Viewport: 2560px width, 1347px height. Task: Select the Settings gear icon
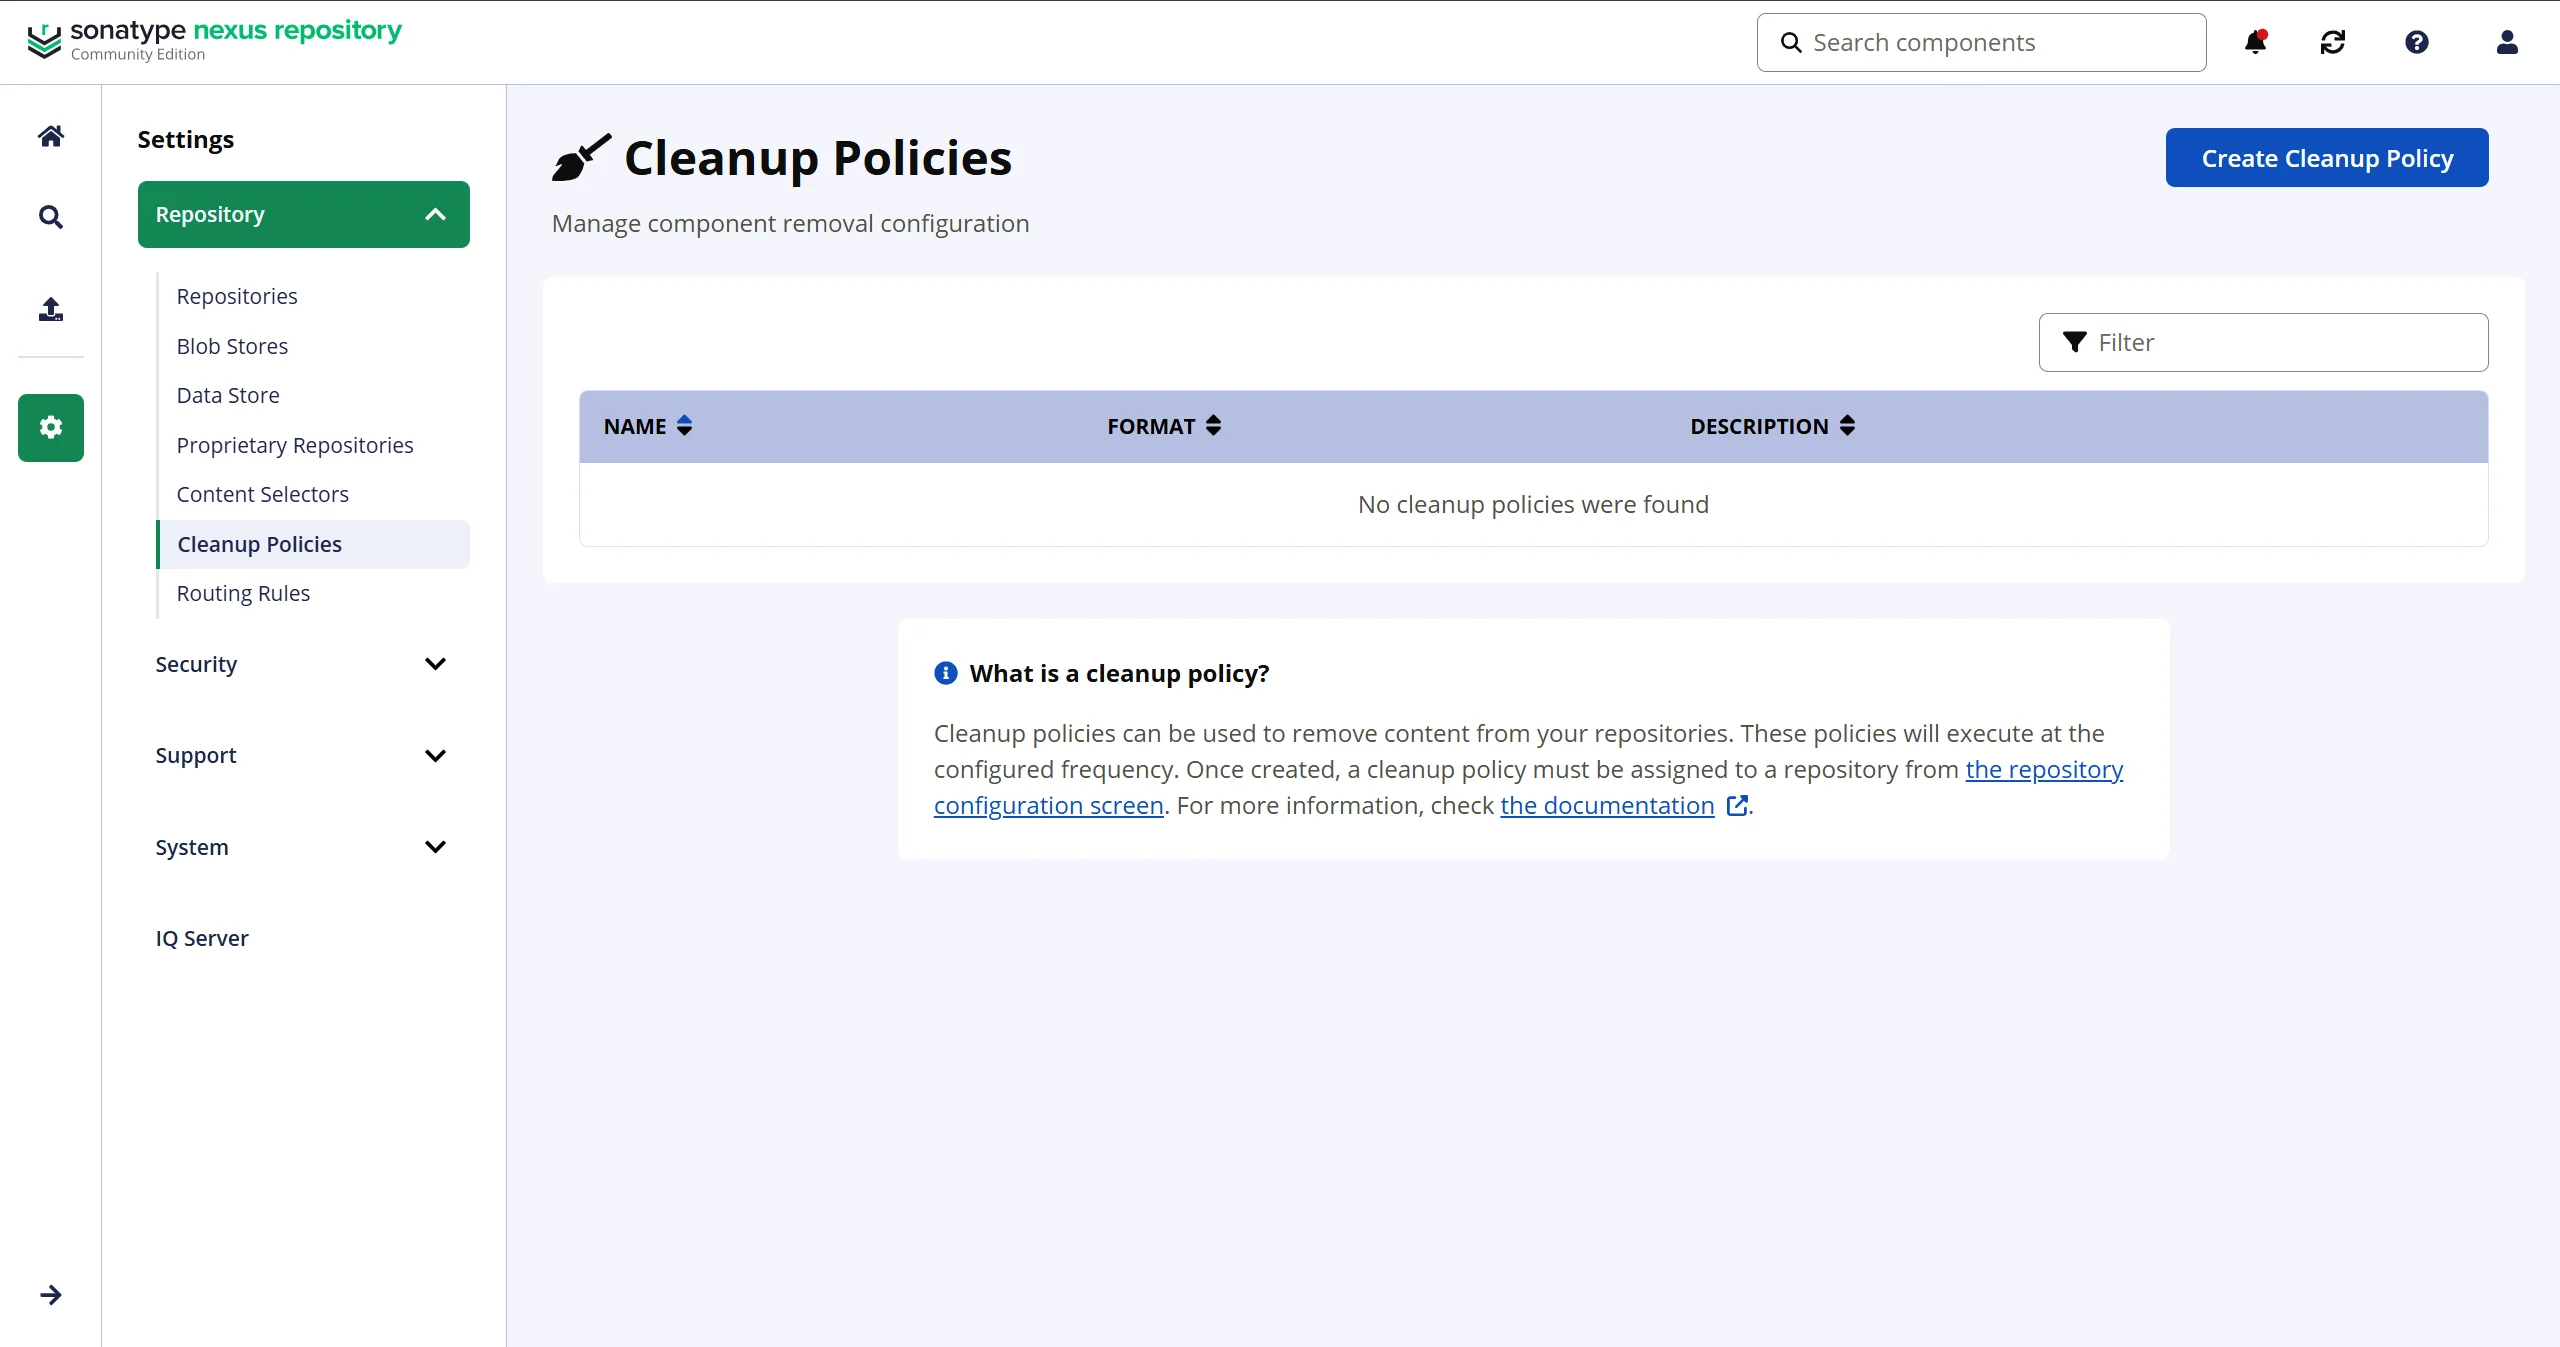point(51,428)
